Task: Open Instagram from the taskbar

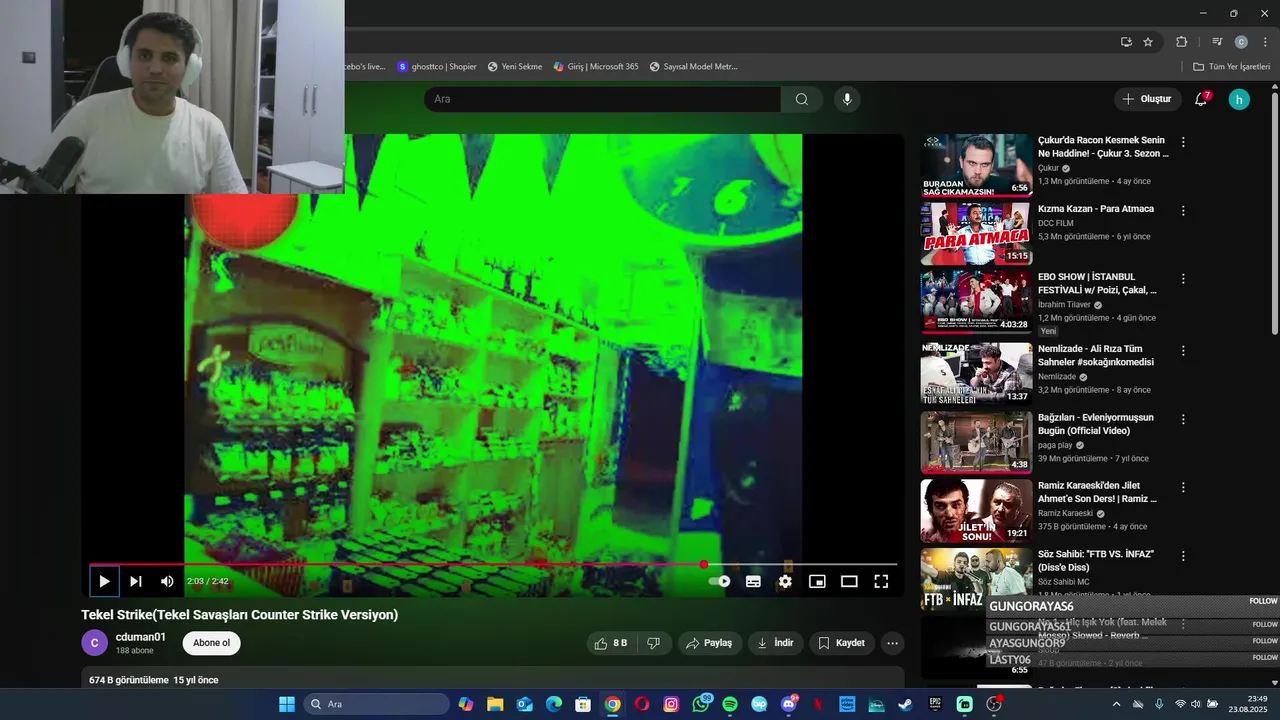Action: point(671,704)
